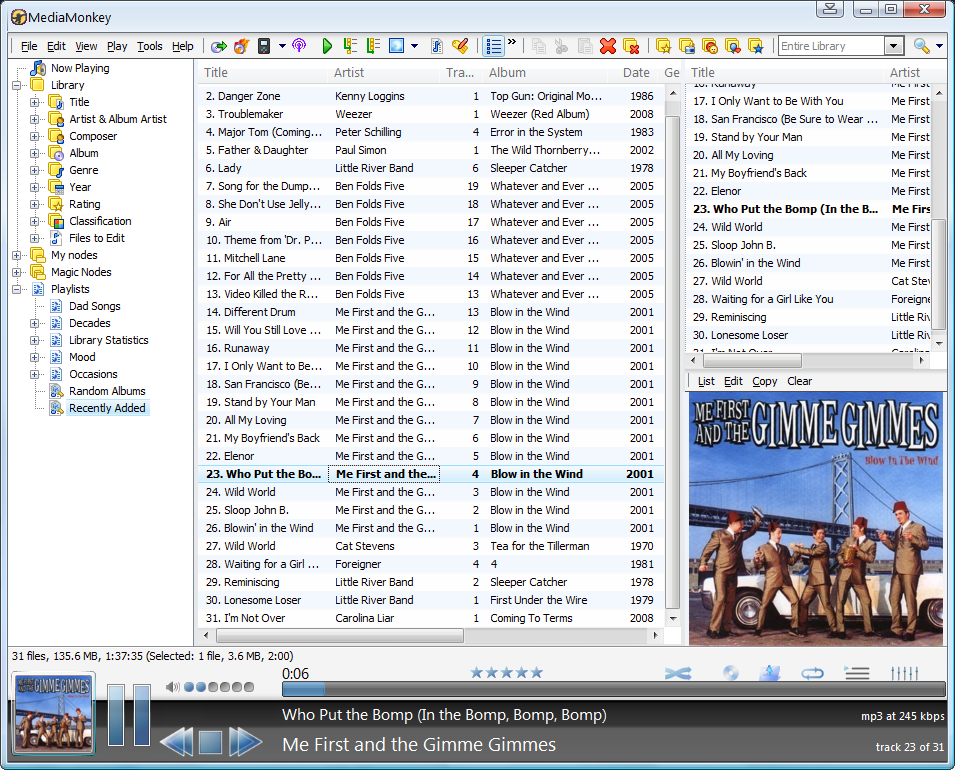Expand the Genre tree node

pos(34,171)
